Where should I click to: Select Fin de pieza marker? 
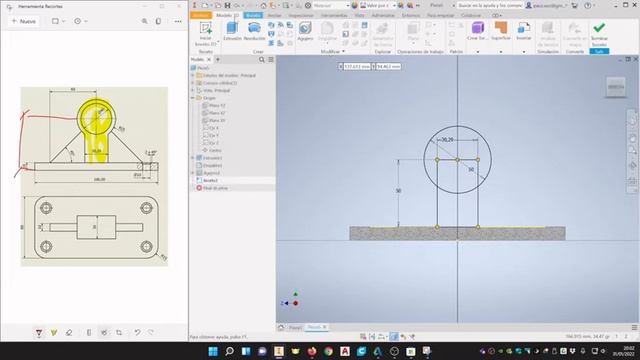click(x=215, y=188)
